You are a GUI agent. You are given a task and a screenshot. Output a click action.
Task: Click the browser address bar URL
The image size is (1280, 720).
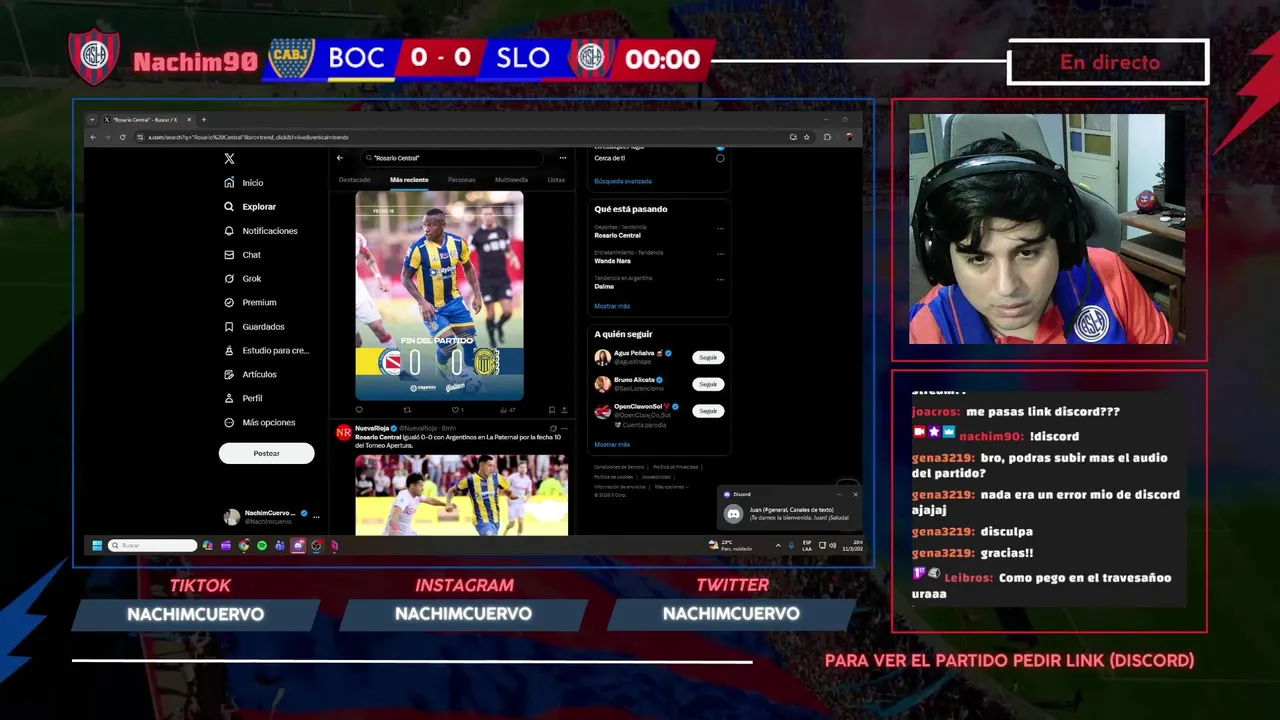pyautogui.click(x=248, y=137)
